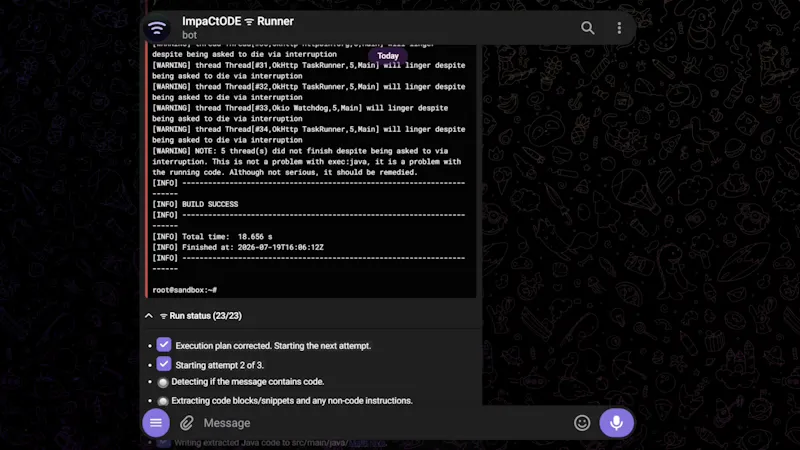
Task: Open the three-dot chat options menu
Action: point(619,28)
